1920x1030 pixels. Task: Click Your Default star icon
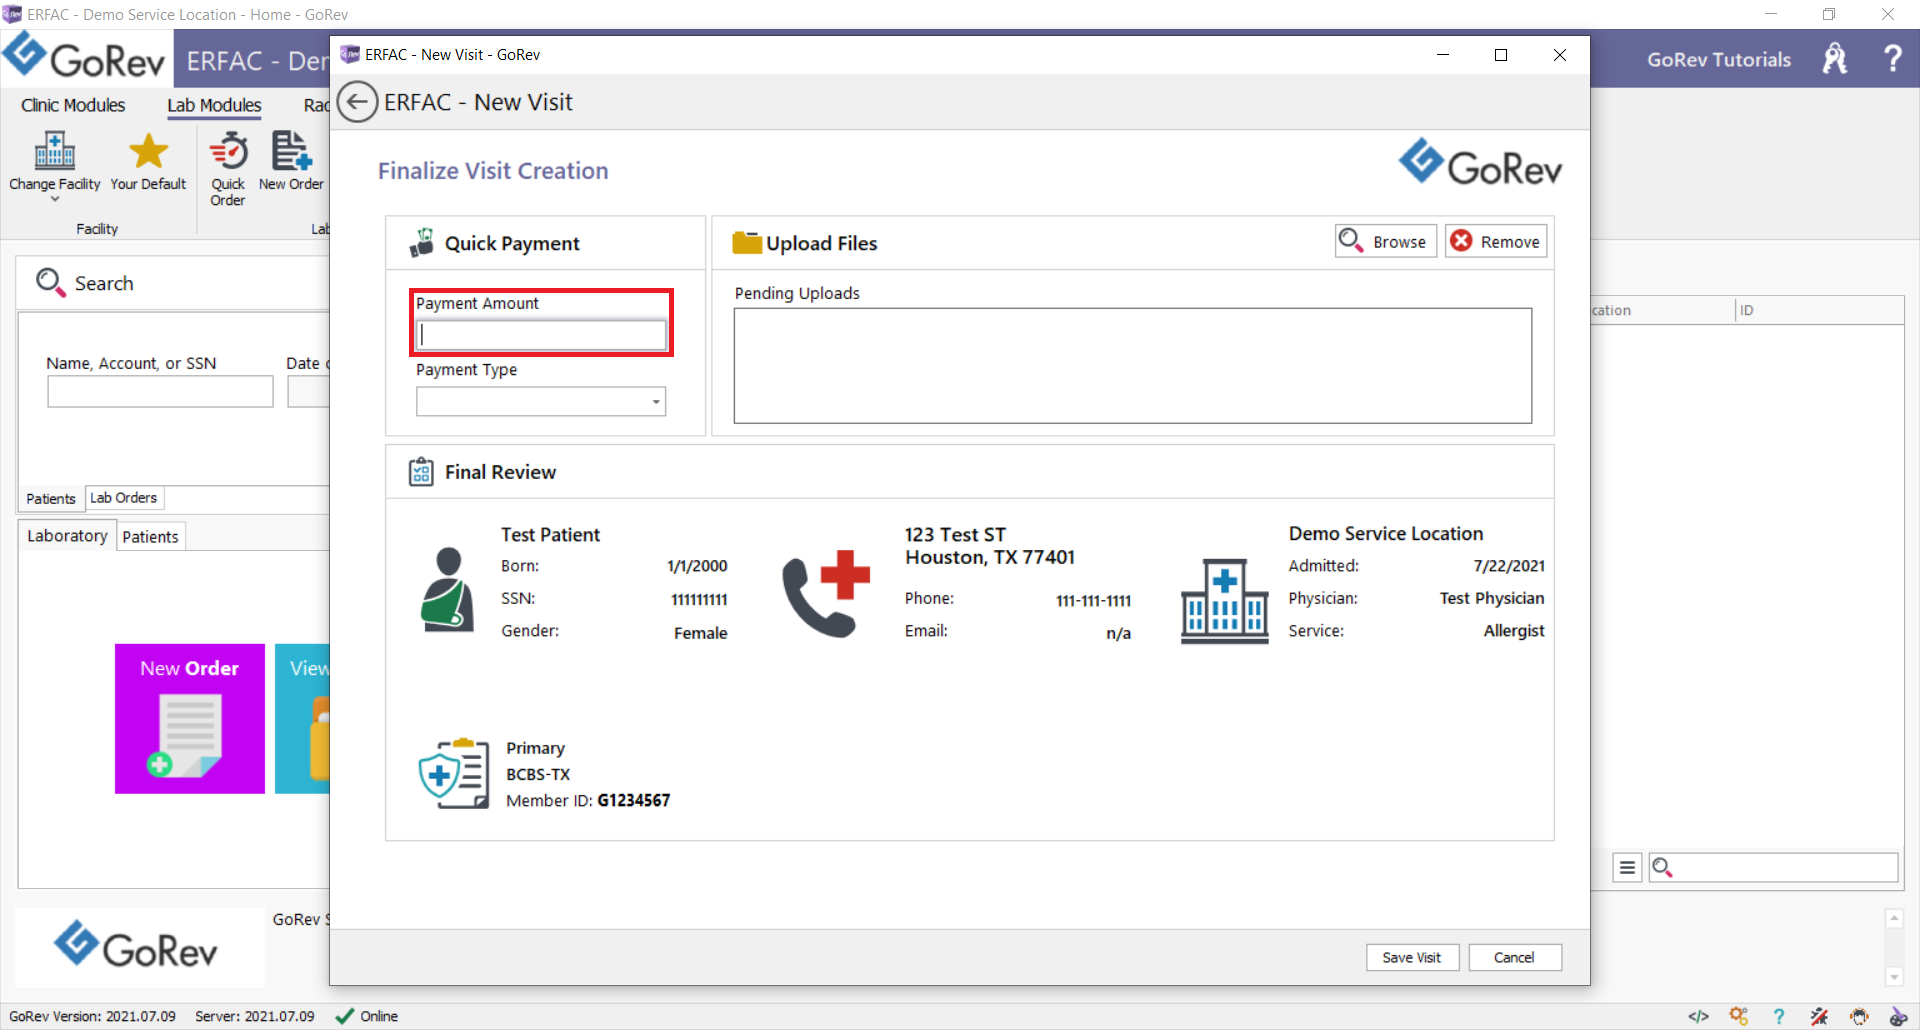pos(148,151)
